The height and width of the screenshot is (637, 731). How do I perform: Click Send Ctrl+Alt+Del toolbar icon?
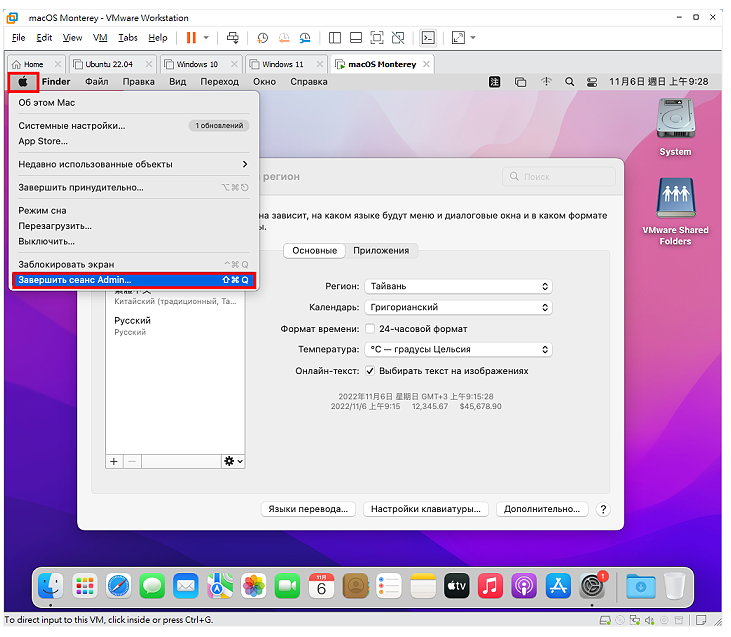click(233, 38)
